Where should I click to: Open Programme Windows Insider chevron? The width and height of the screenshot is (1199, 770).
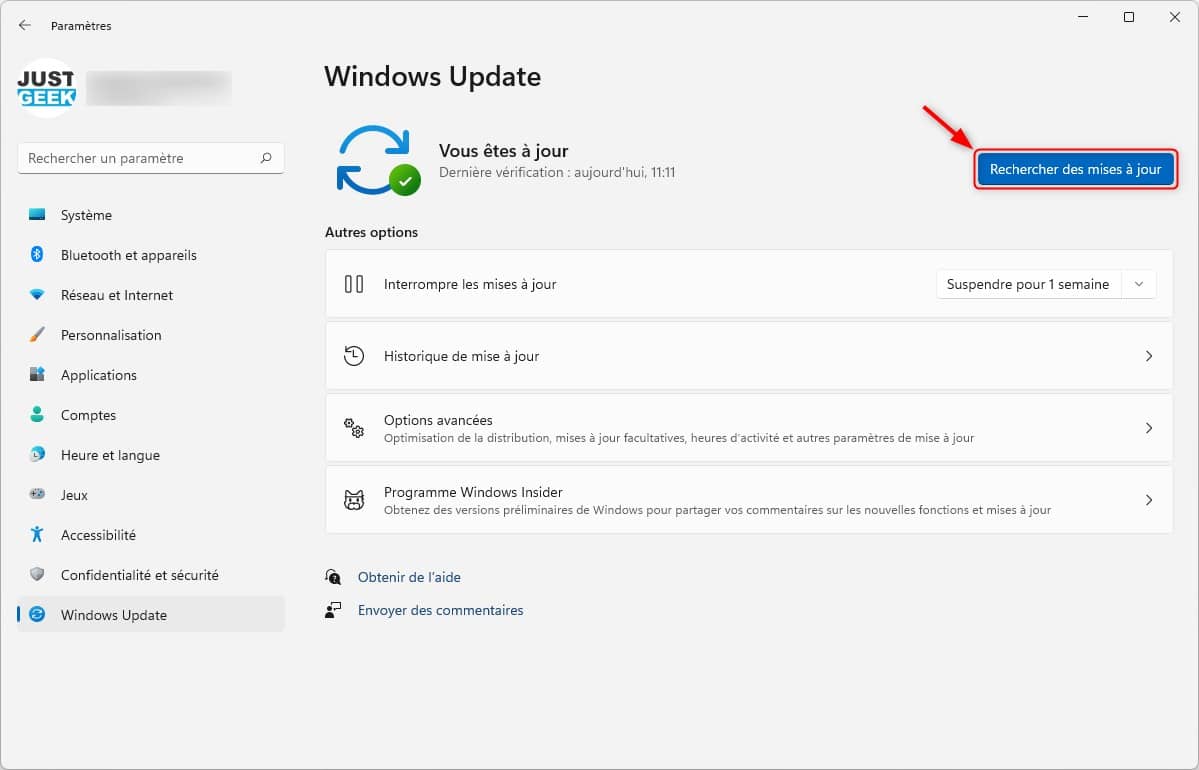(x=1149, y=500)
